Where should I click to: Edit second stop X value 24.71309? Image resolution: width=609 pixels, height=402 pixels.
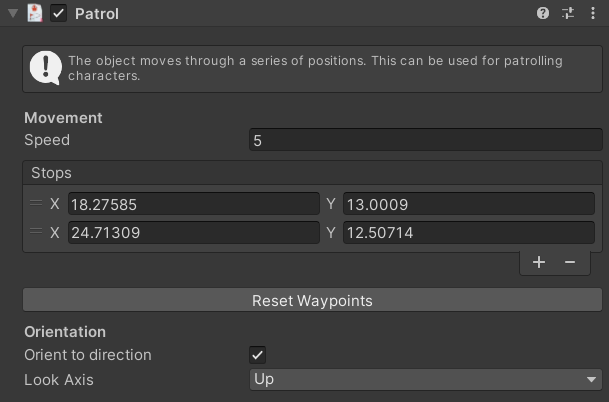[x=193, y=233]
